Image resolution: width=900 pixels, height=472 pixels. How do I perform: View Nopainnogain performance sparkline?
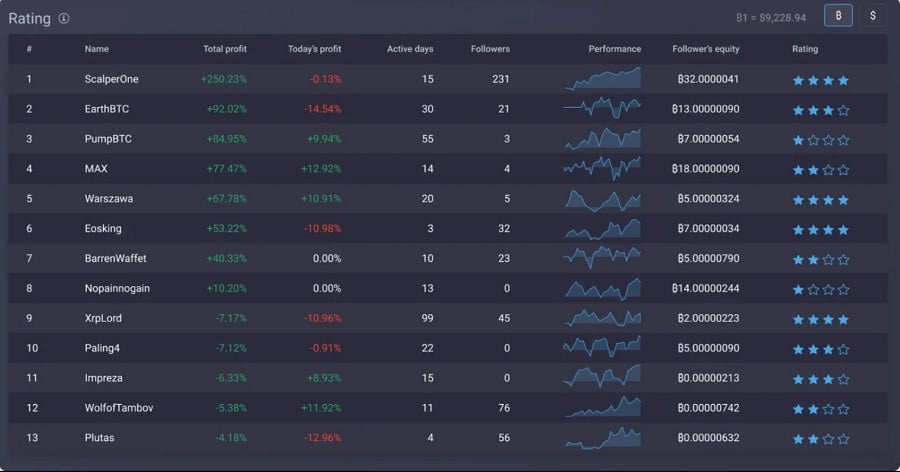click(x=602, y=288)
